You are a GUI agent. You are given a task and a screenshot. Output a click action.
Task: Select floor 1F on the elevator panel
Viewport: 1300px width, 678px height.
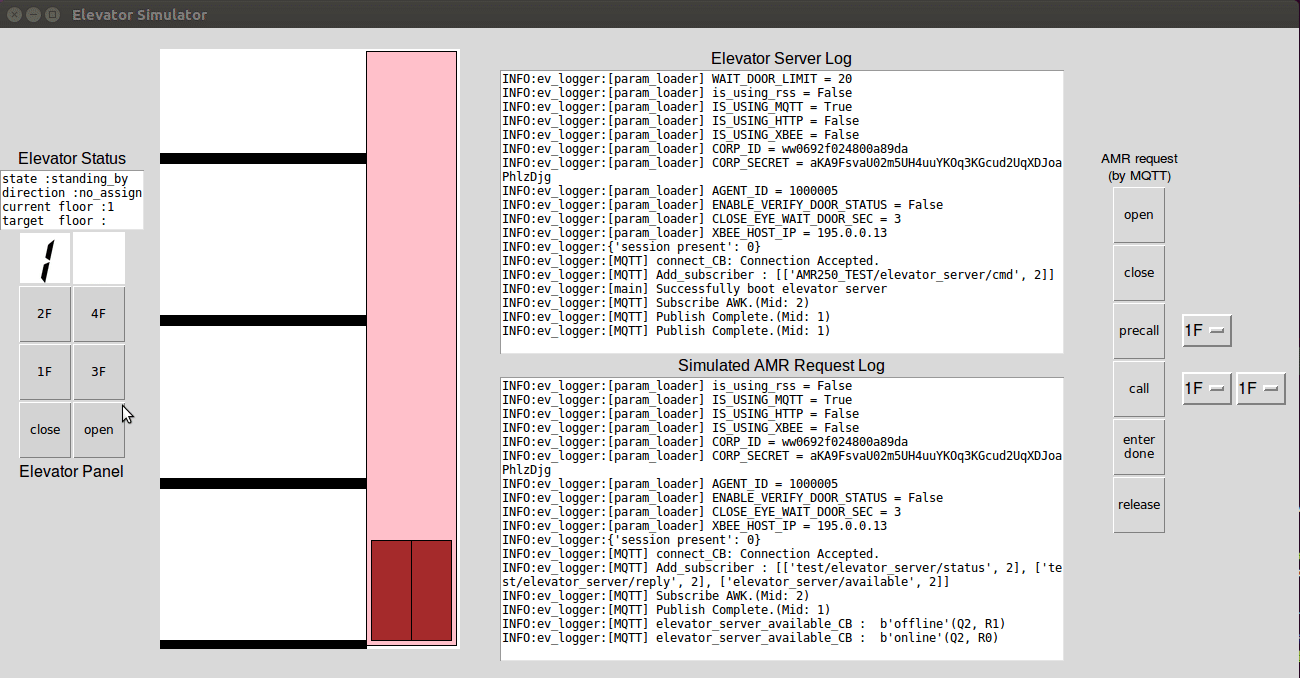(45, 372)
